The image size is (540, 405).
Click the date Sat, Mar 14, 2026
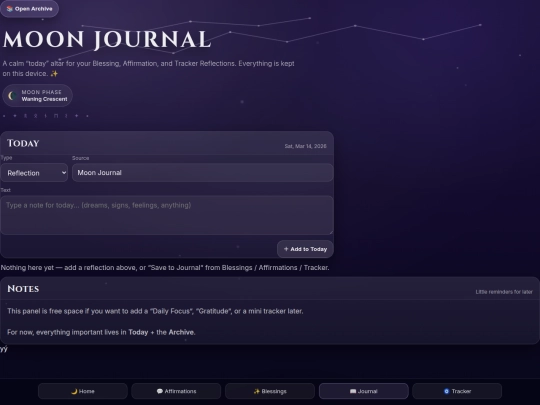305,146
